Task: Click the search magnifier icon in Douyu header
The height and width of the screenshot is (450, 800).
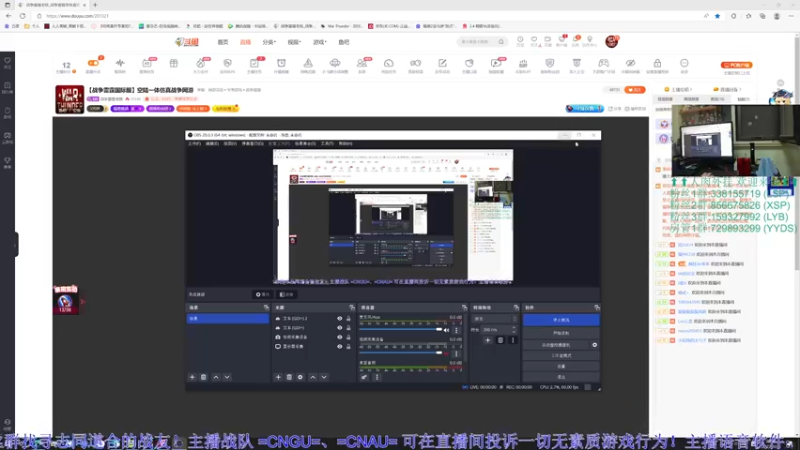Action: [501, 42]
